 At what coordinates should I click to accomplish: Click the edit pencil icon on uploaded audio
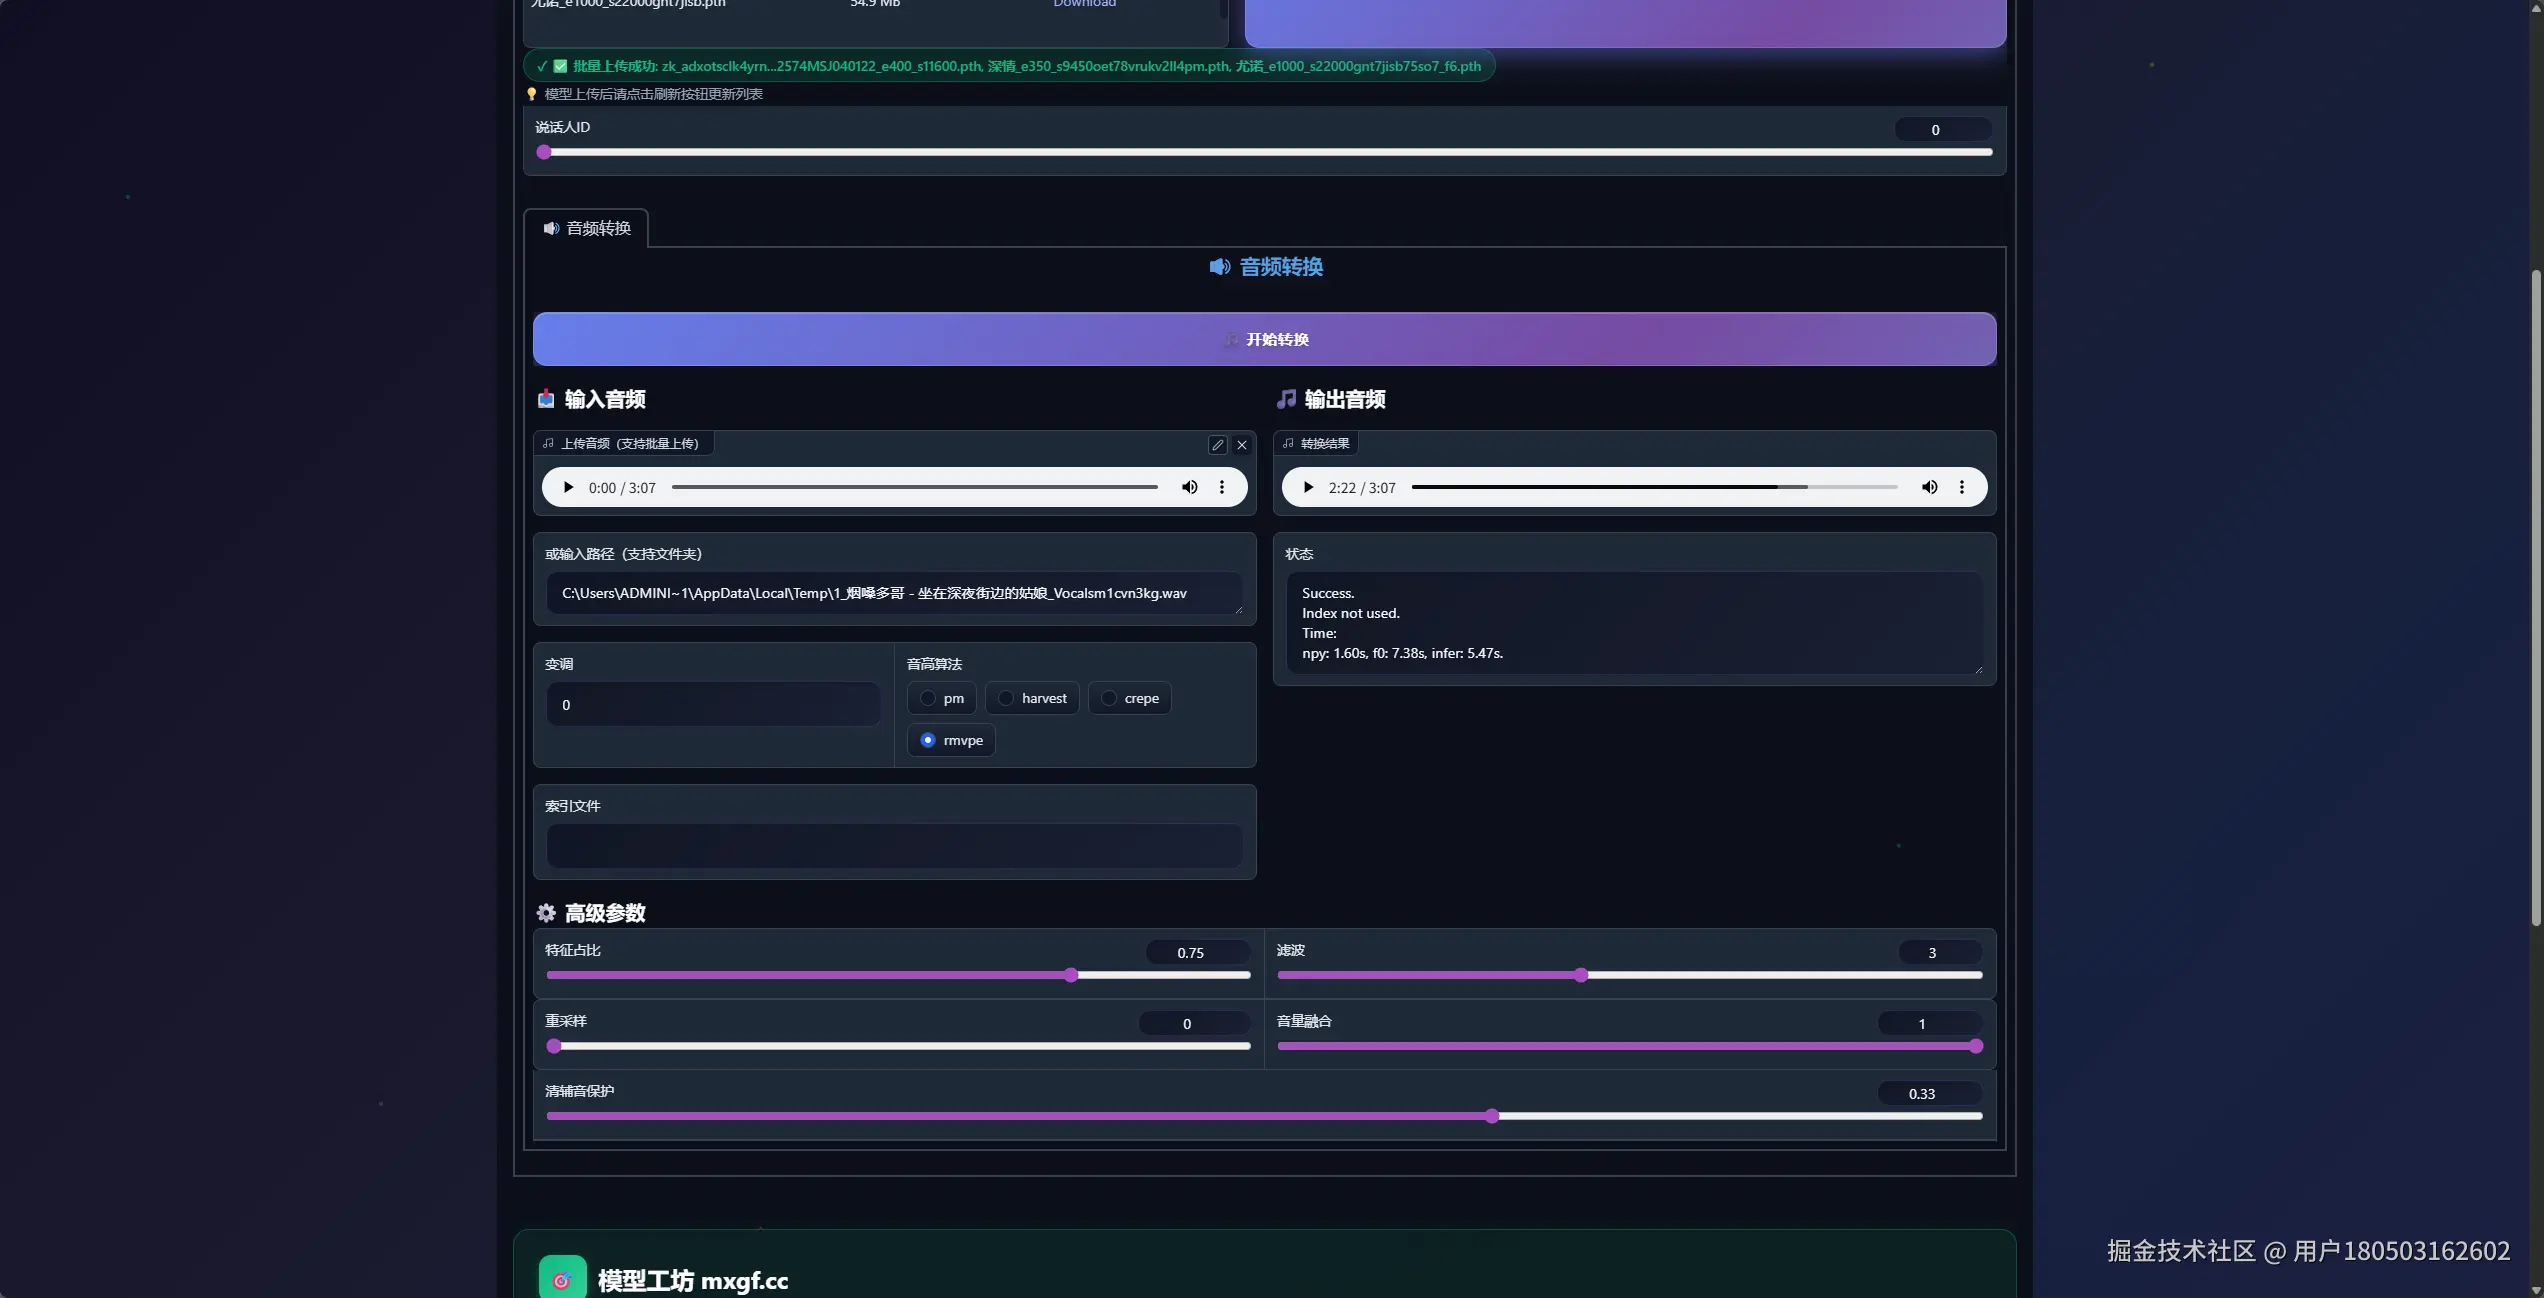click(1217, 446)
